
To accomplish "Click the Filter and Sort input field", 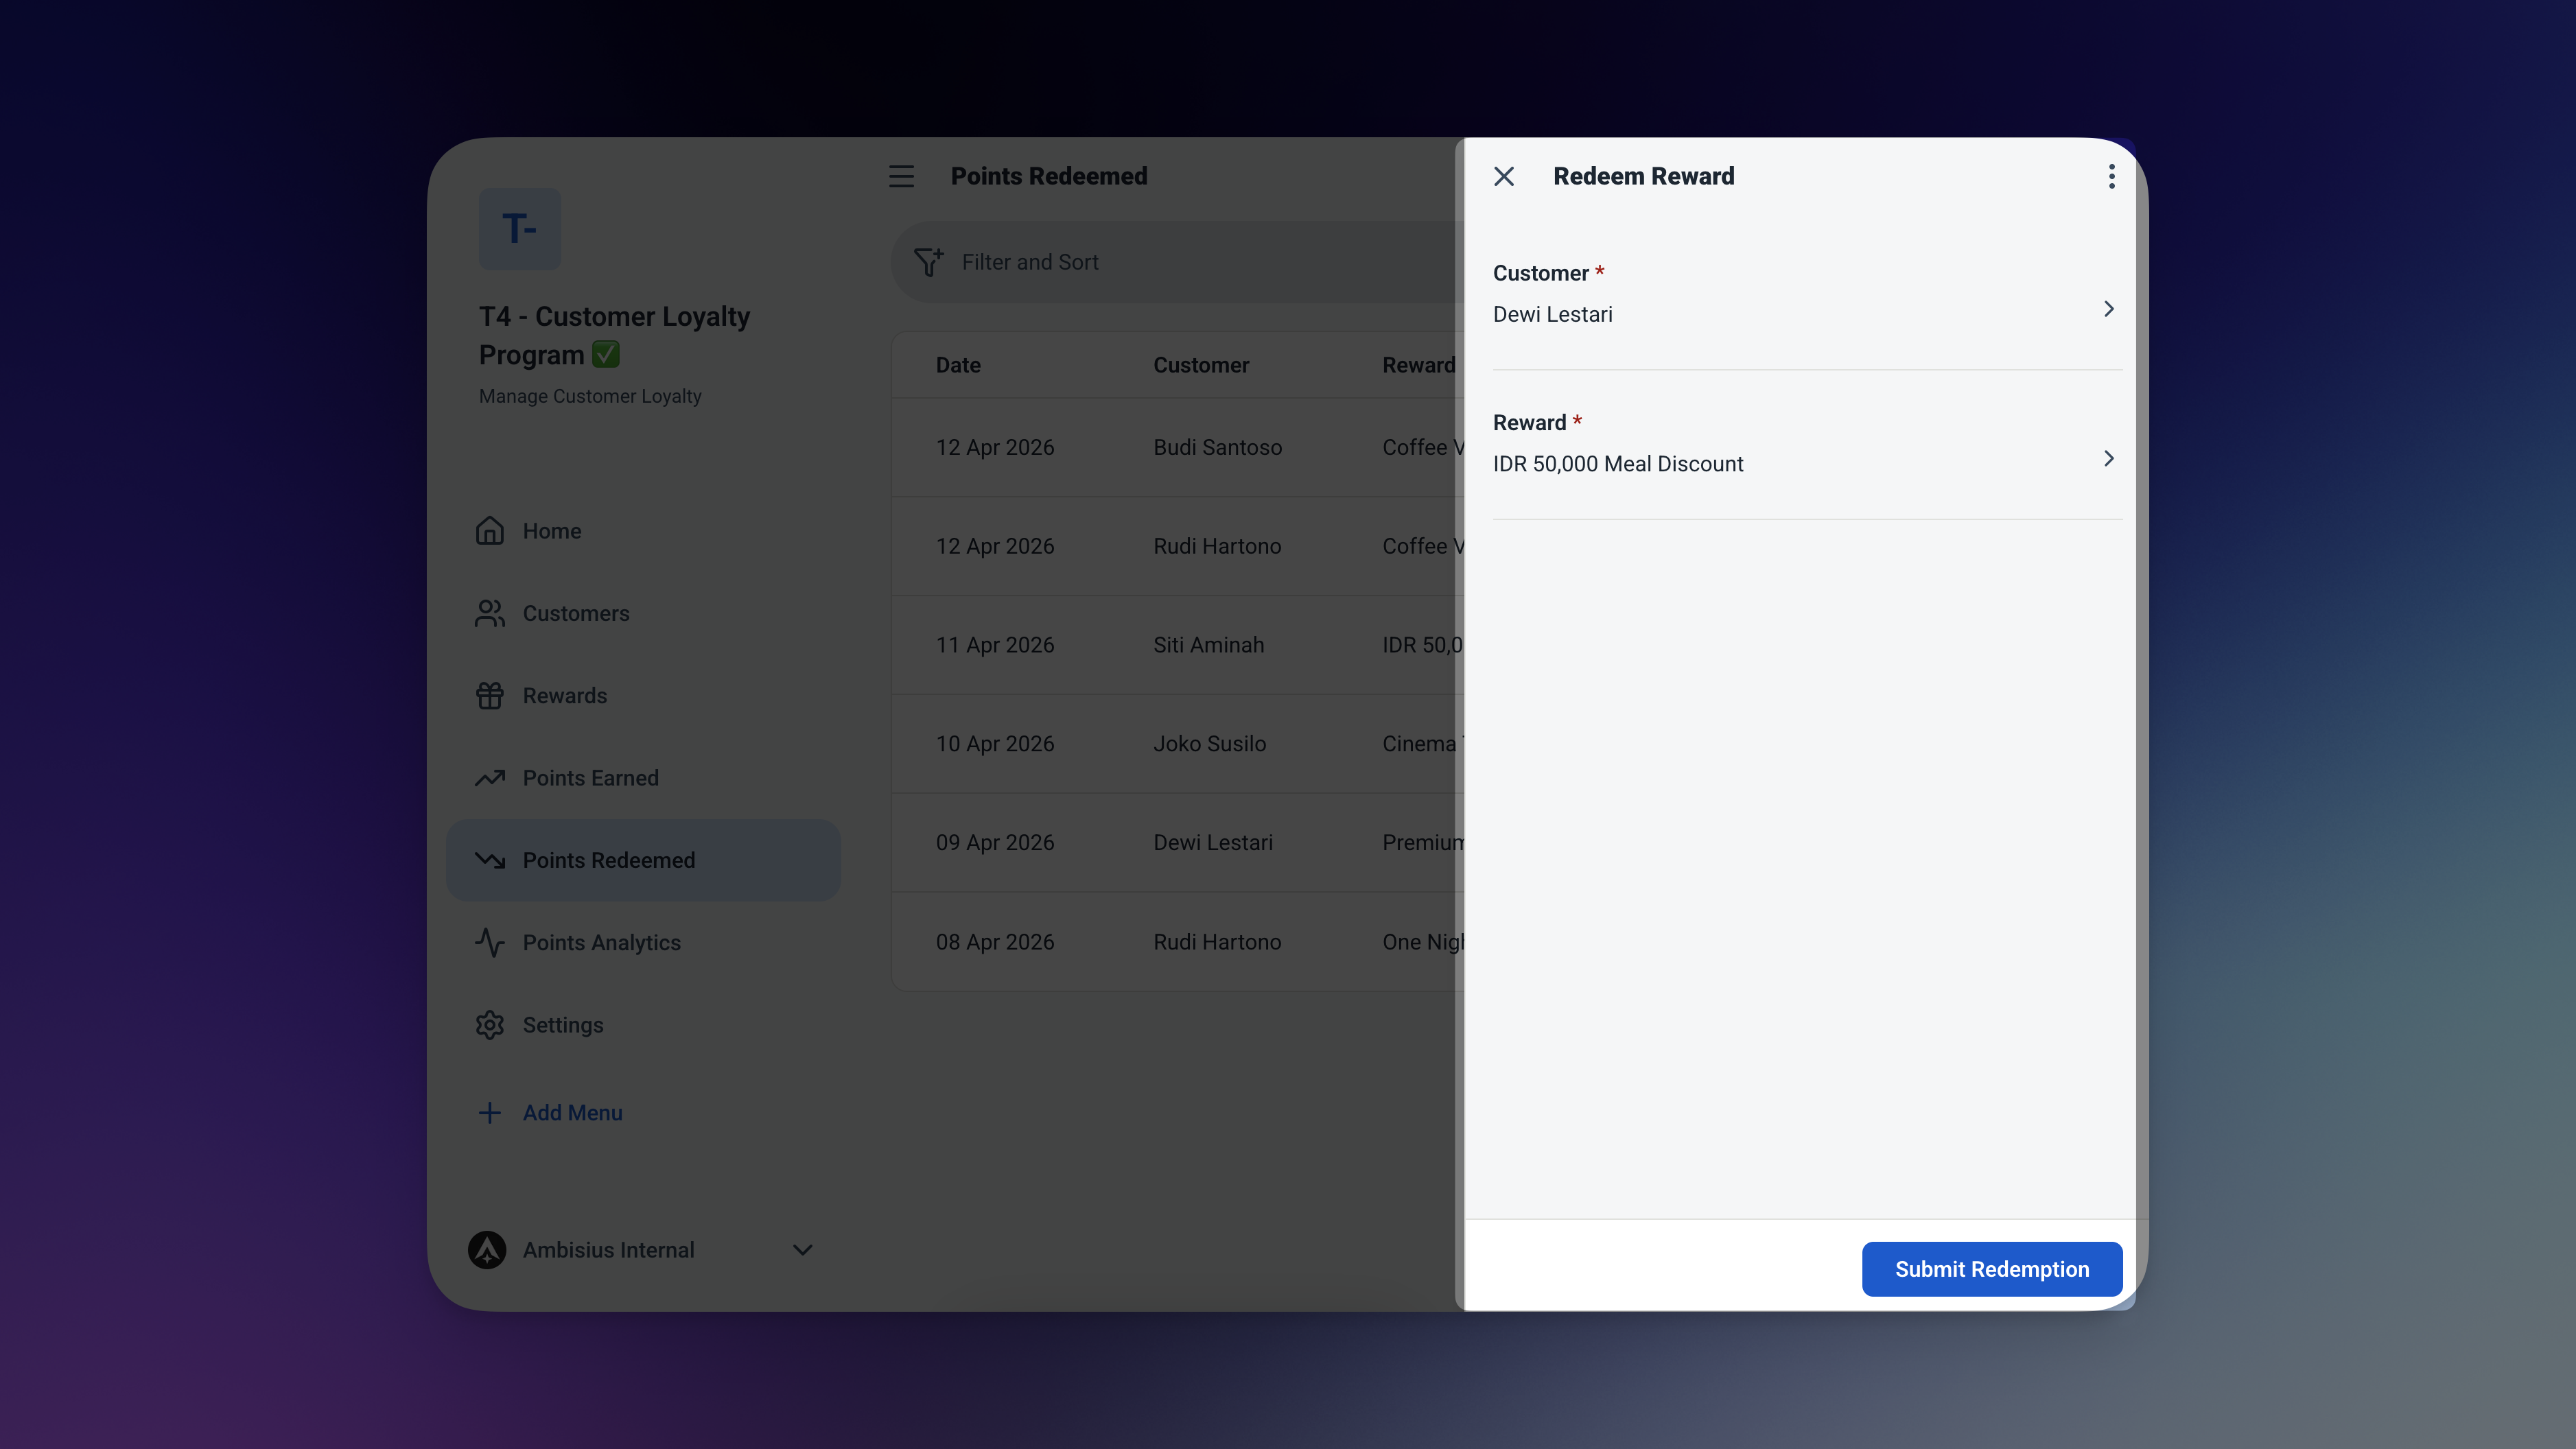I will pyautogui.click(x=1100, y=261).
